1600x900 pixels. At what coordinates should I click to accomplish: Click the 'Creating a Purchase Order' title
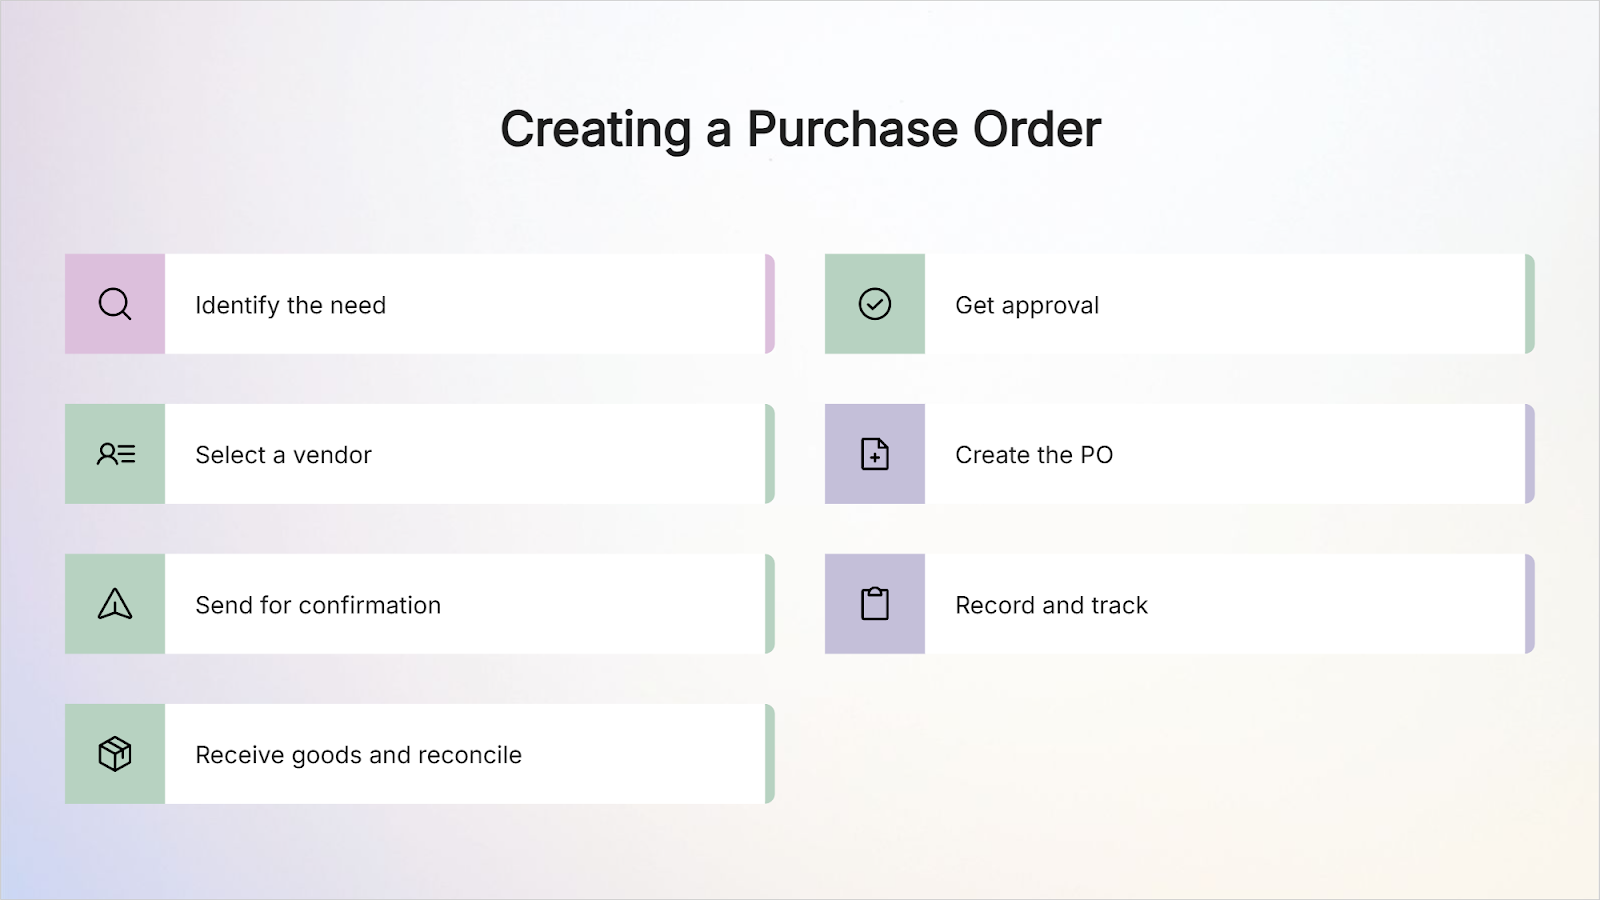[800, 129]
